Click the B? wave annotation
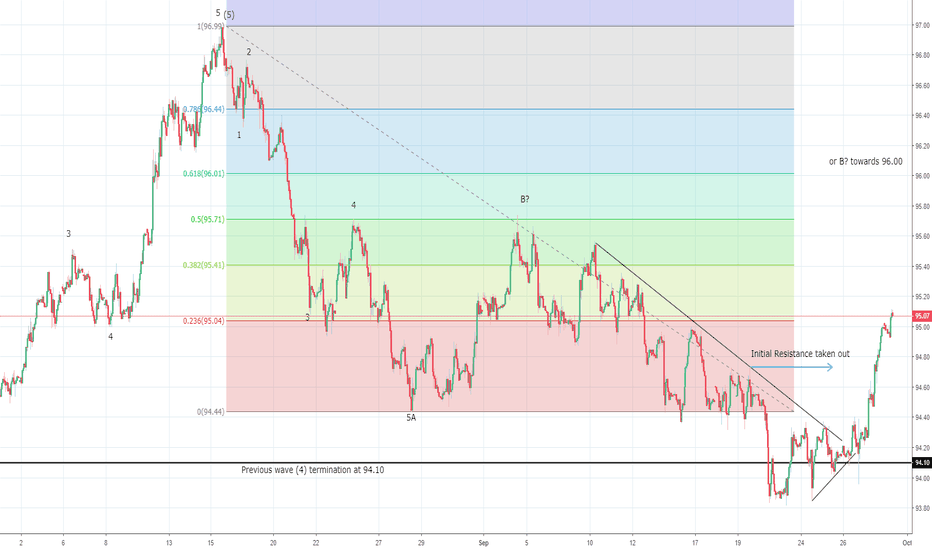Image resolution: width=932 pixels, height=550 pixels. click(x=525, y=200)
